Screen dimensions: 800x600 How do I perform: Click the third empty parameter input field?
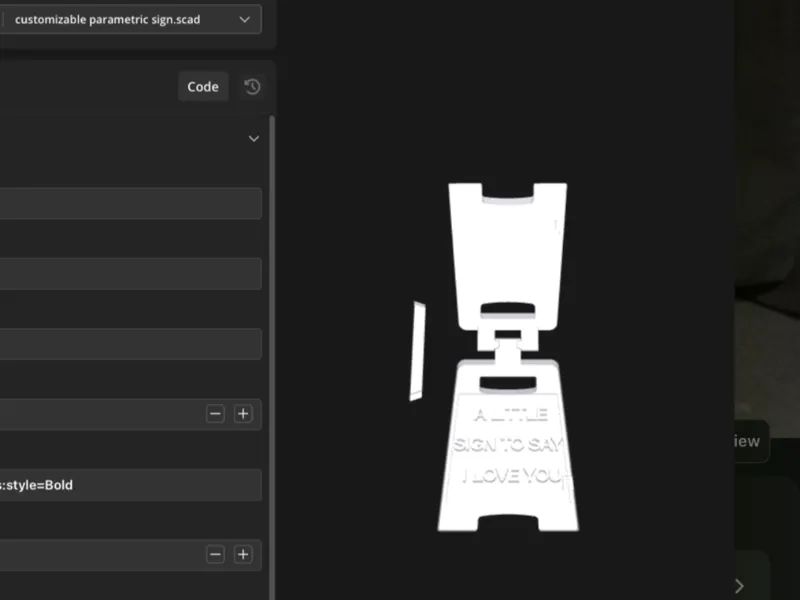pos(131,344)
